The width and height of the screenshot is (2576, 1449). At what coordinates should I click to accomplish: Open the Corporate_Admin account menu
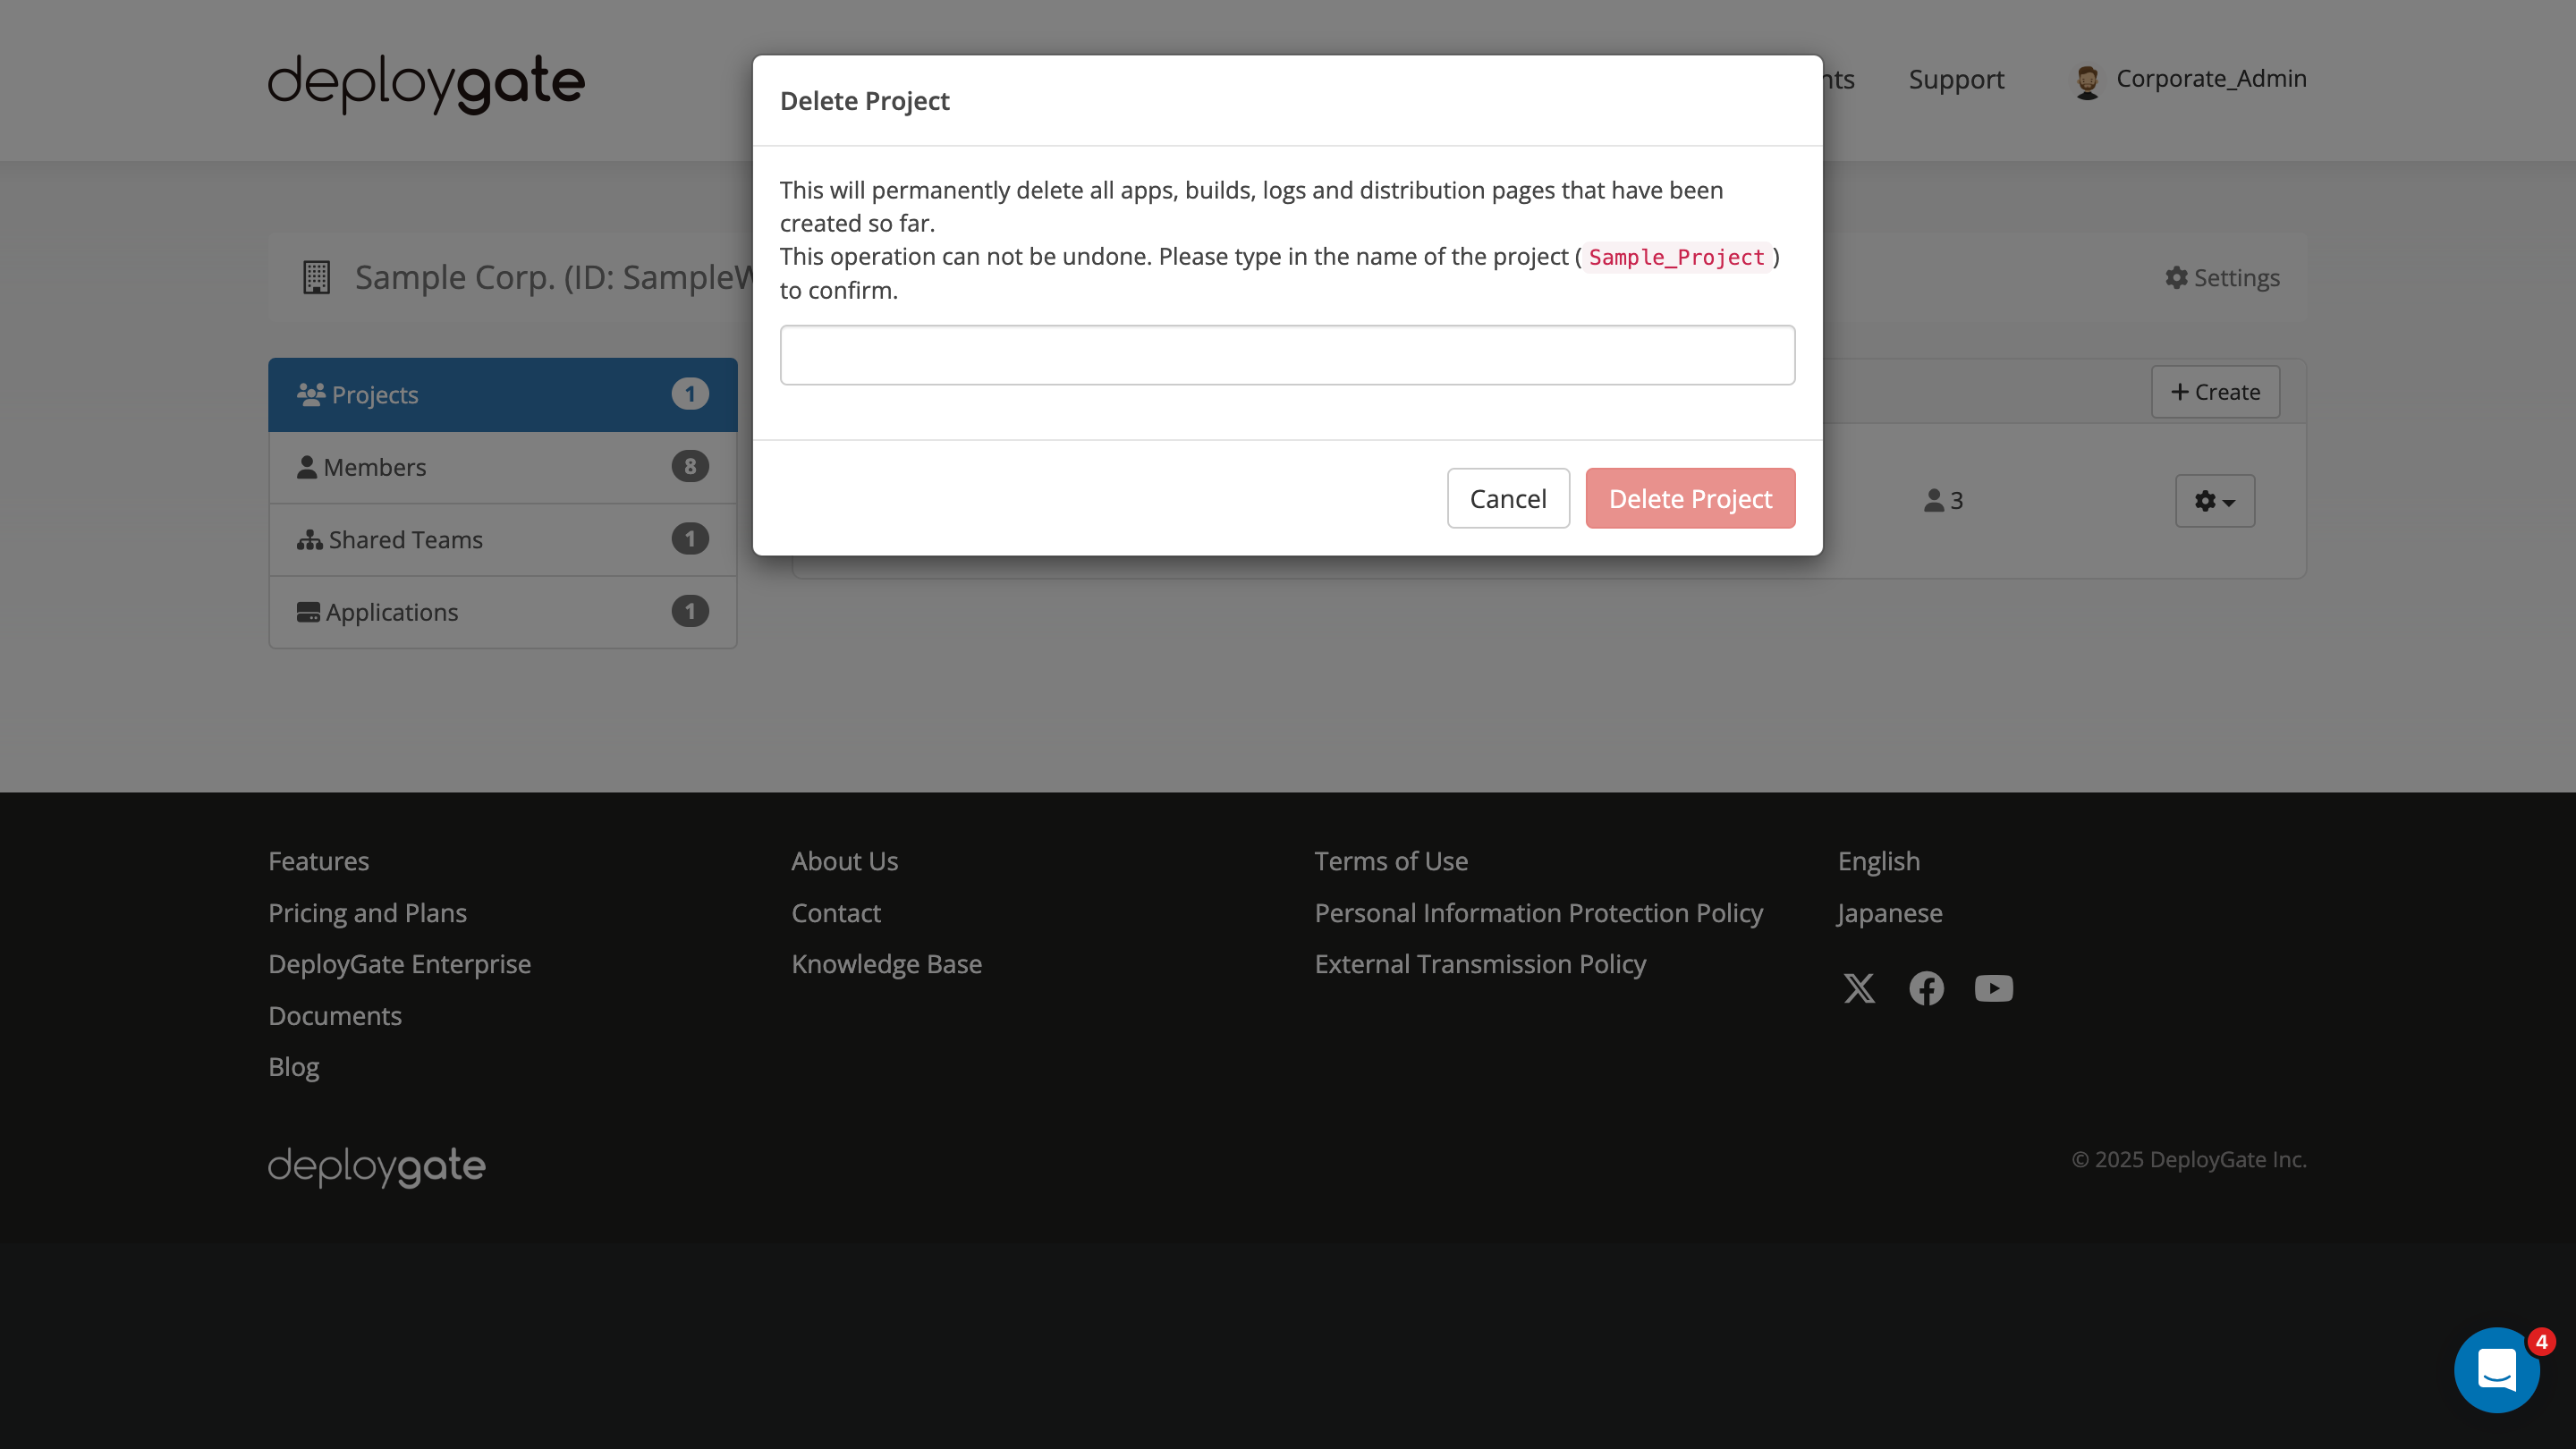point(2190,79)
